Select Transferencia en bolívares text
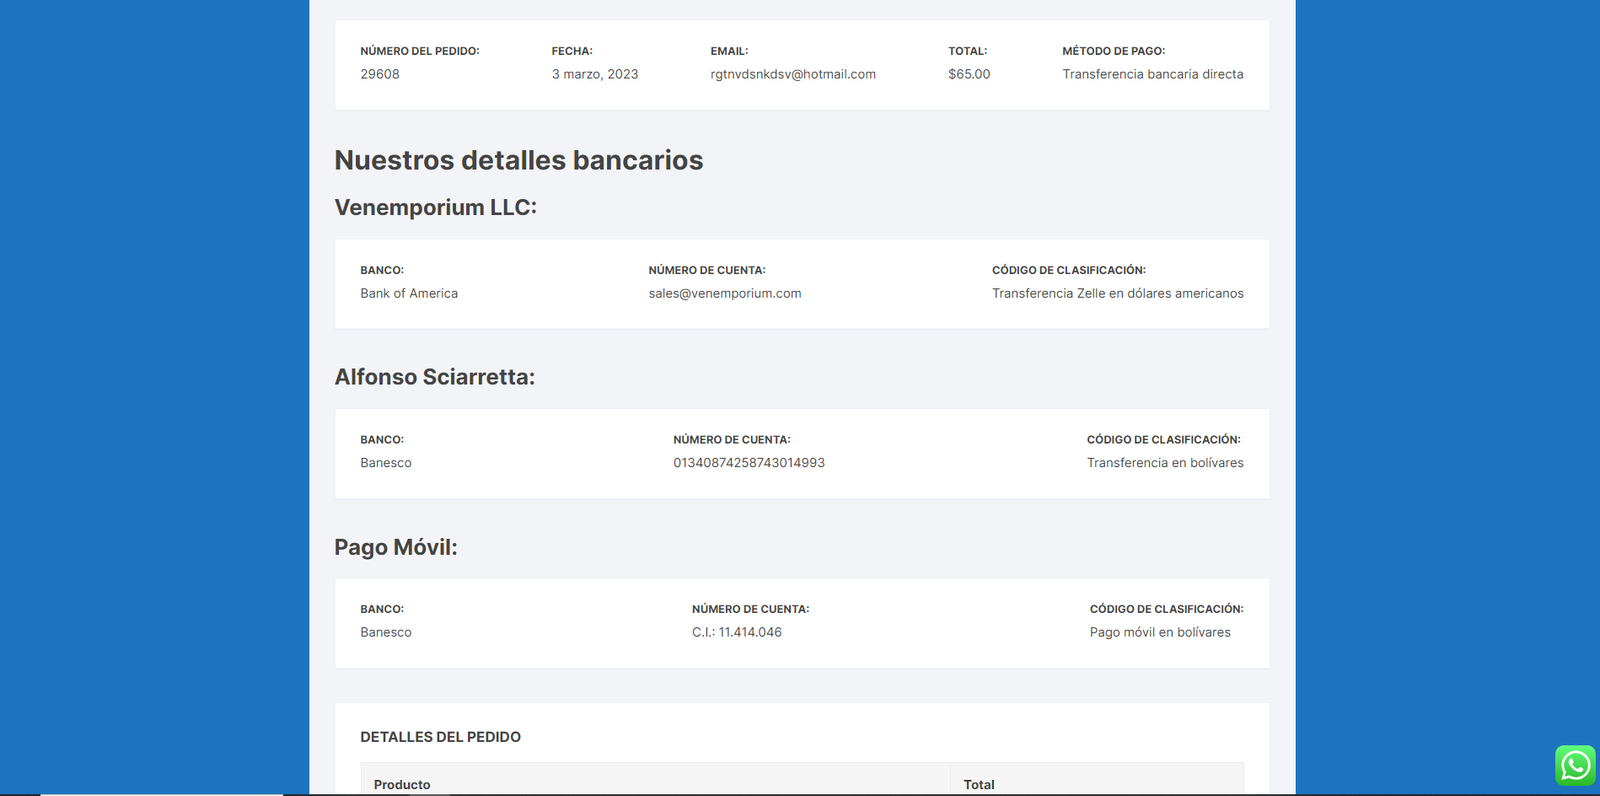The height and width of the screenshot is (796, 1600). (x=1165, y=463)
